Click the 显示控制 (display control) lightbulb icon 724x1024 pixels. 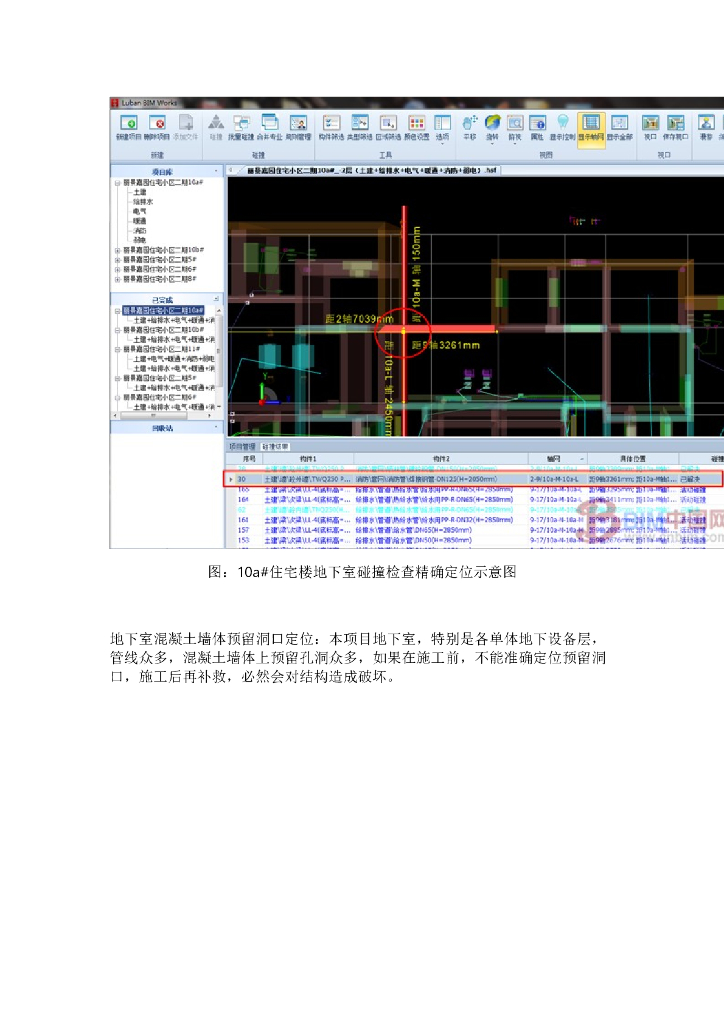(x=562, y=127)
